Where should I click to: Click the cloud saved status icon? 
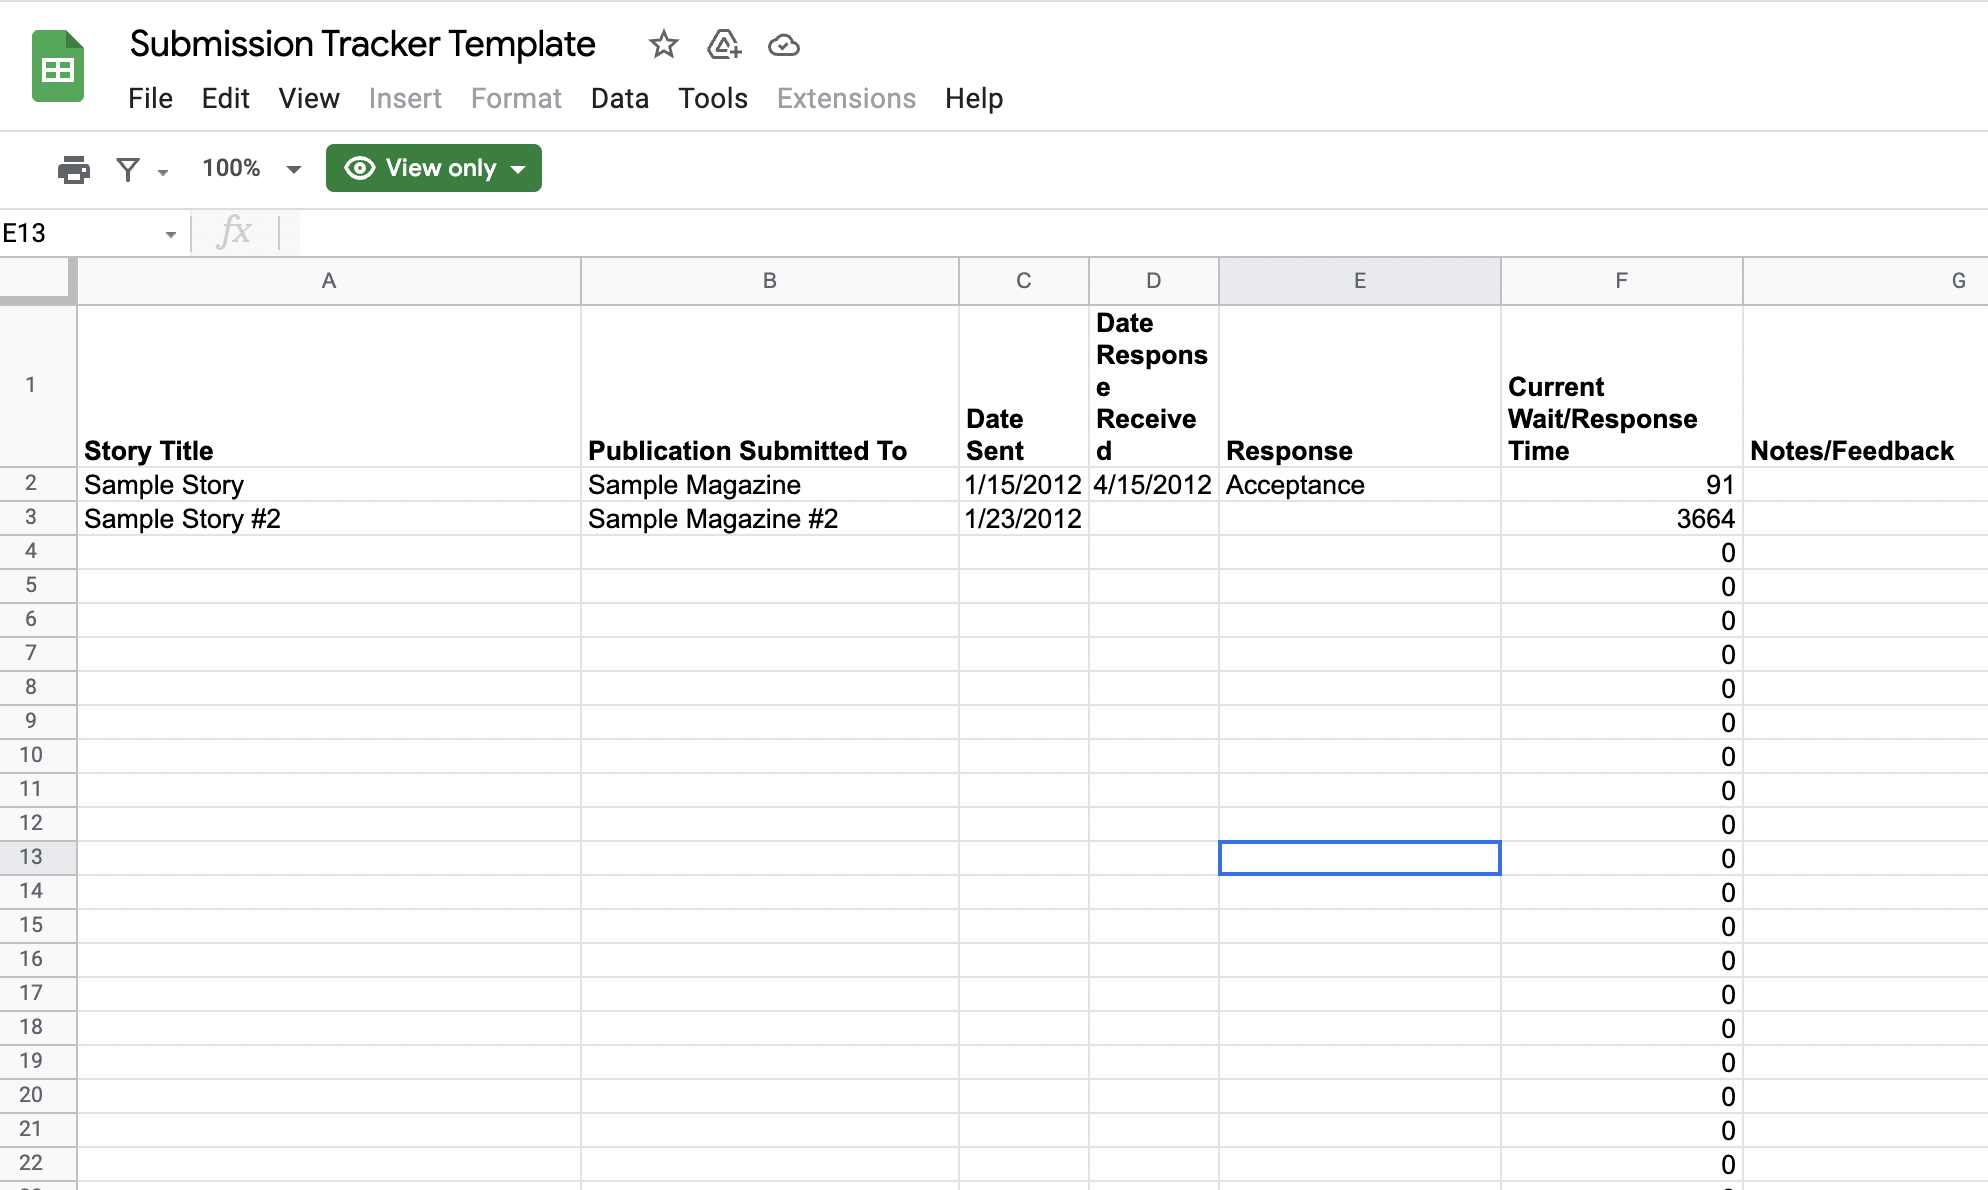point(783,45)
